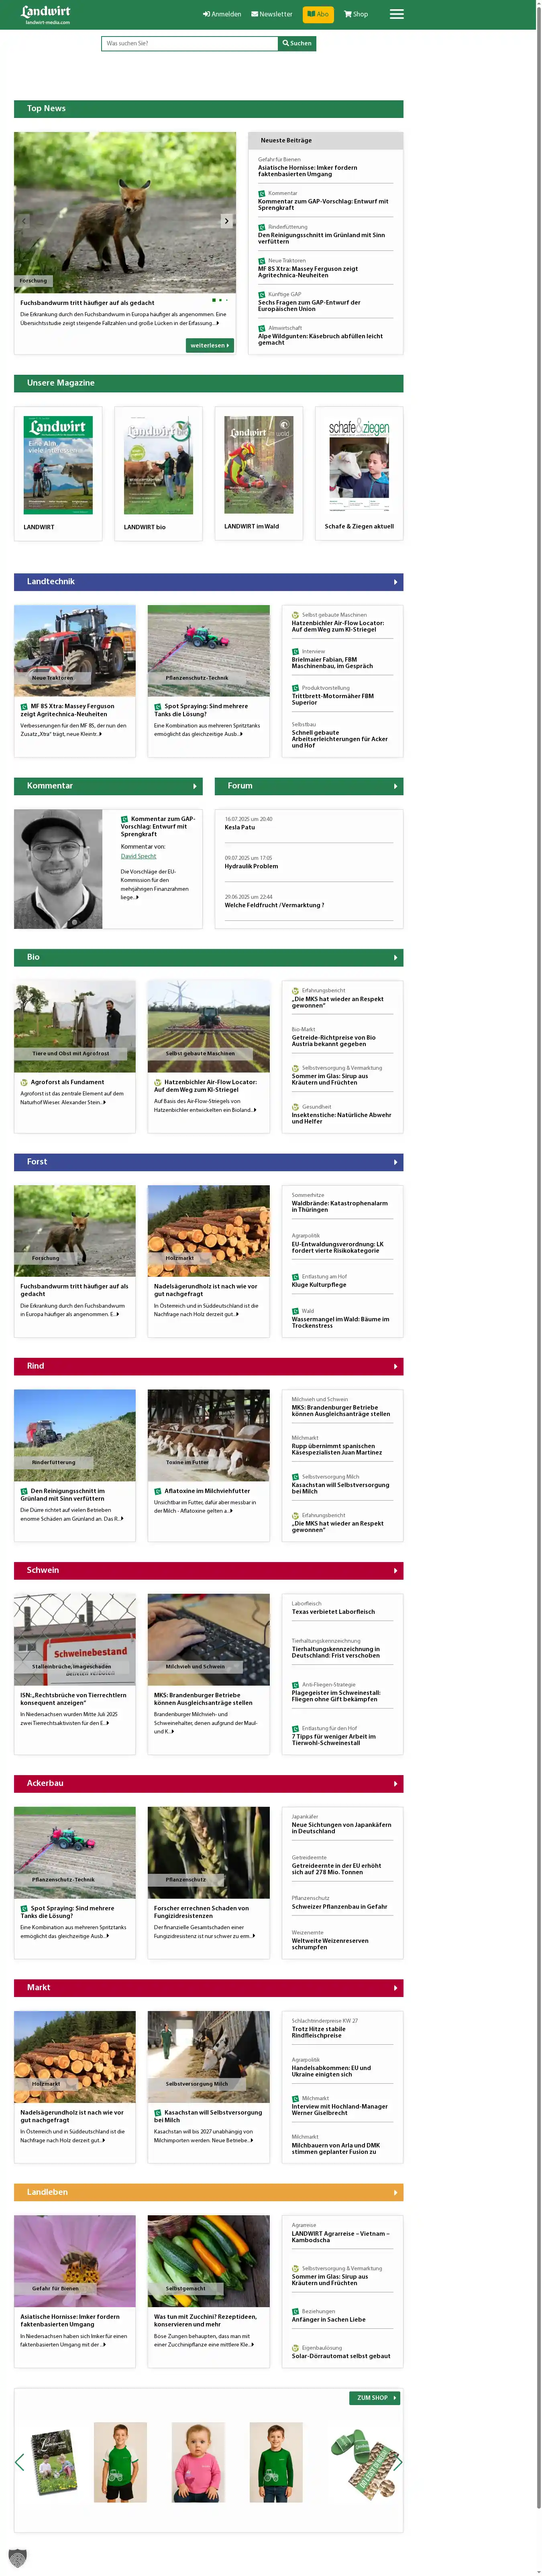This screenshot has height=2576, width=542.
Task: Click the yellow Abo button
Action: [x=317, y=14]
